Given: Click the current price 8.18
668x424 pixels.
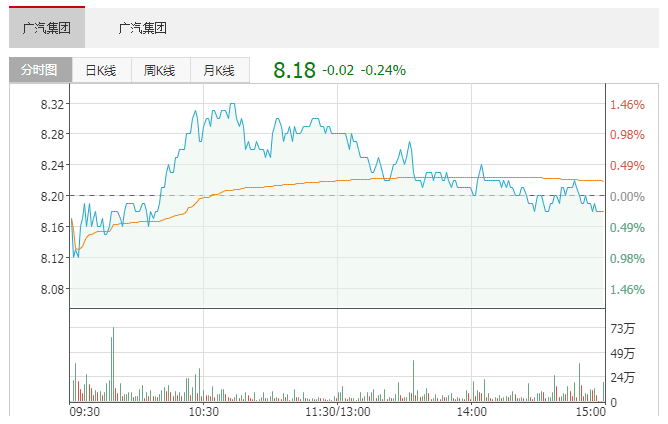Looking at the screenshot, I should pos(294,70).
